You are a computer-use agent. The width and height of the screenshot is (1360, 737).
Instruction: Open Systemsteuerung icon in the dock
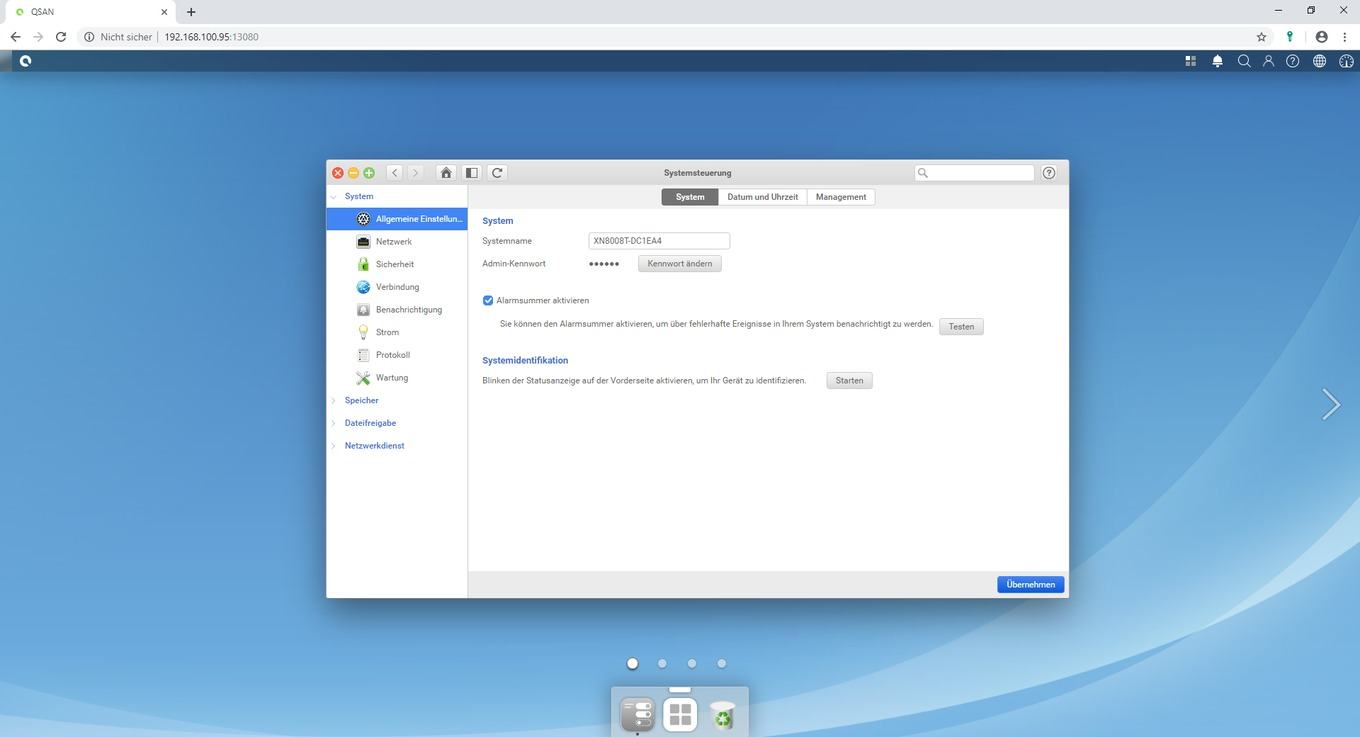tap(637, 714)
